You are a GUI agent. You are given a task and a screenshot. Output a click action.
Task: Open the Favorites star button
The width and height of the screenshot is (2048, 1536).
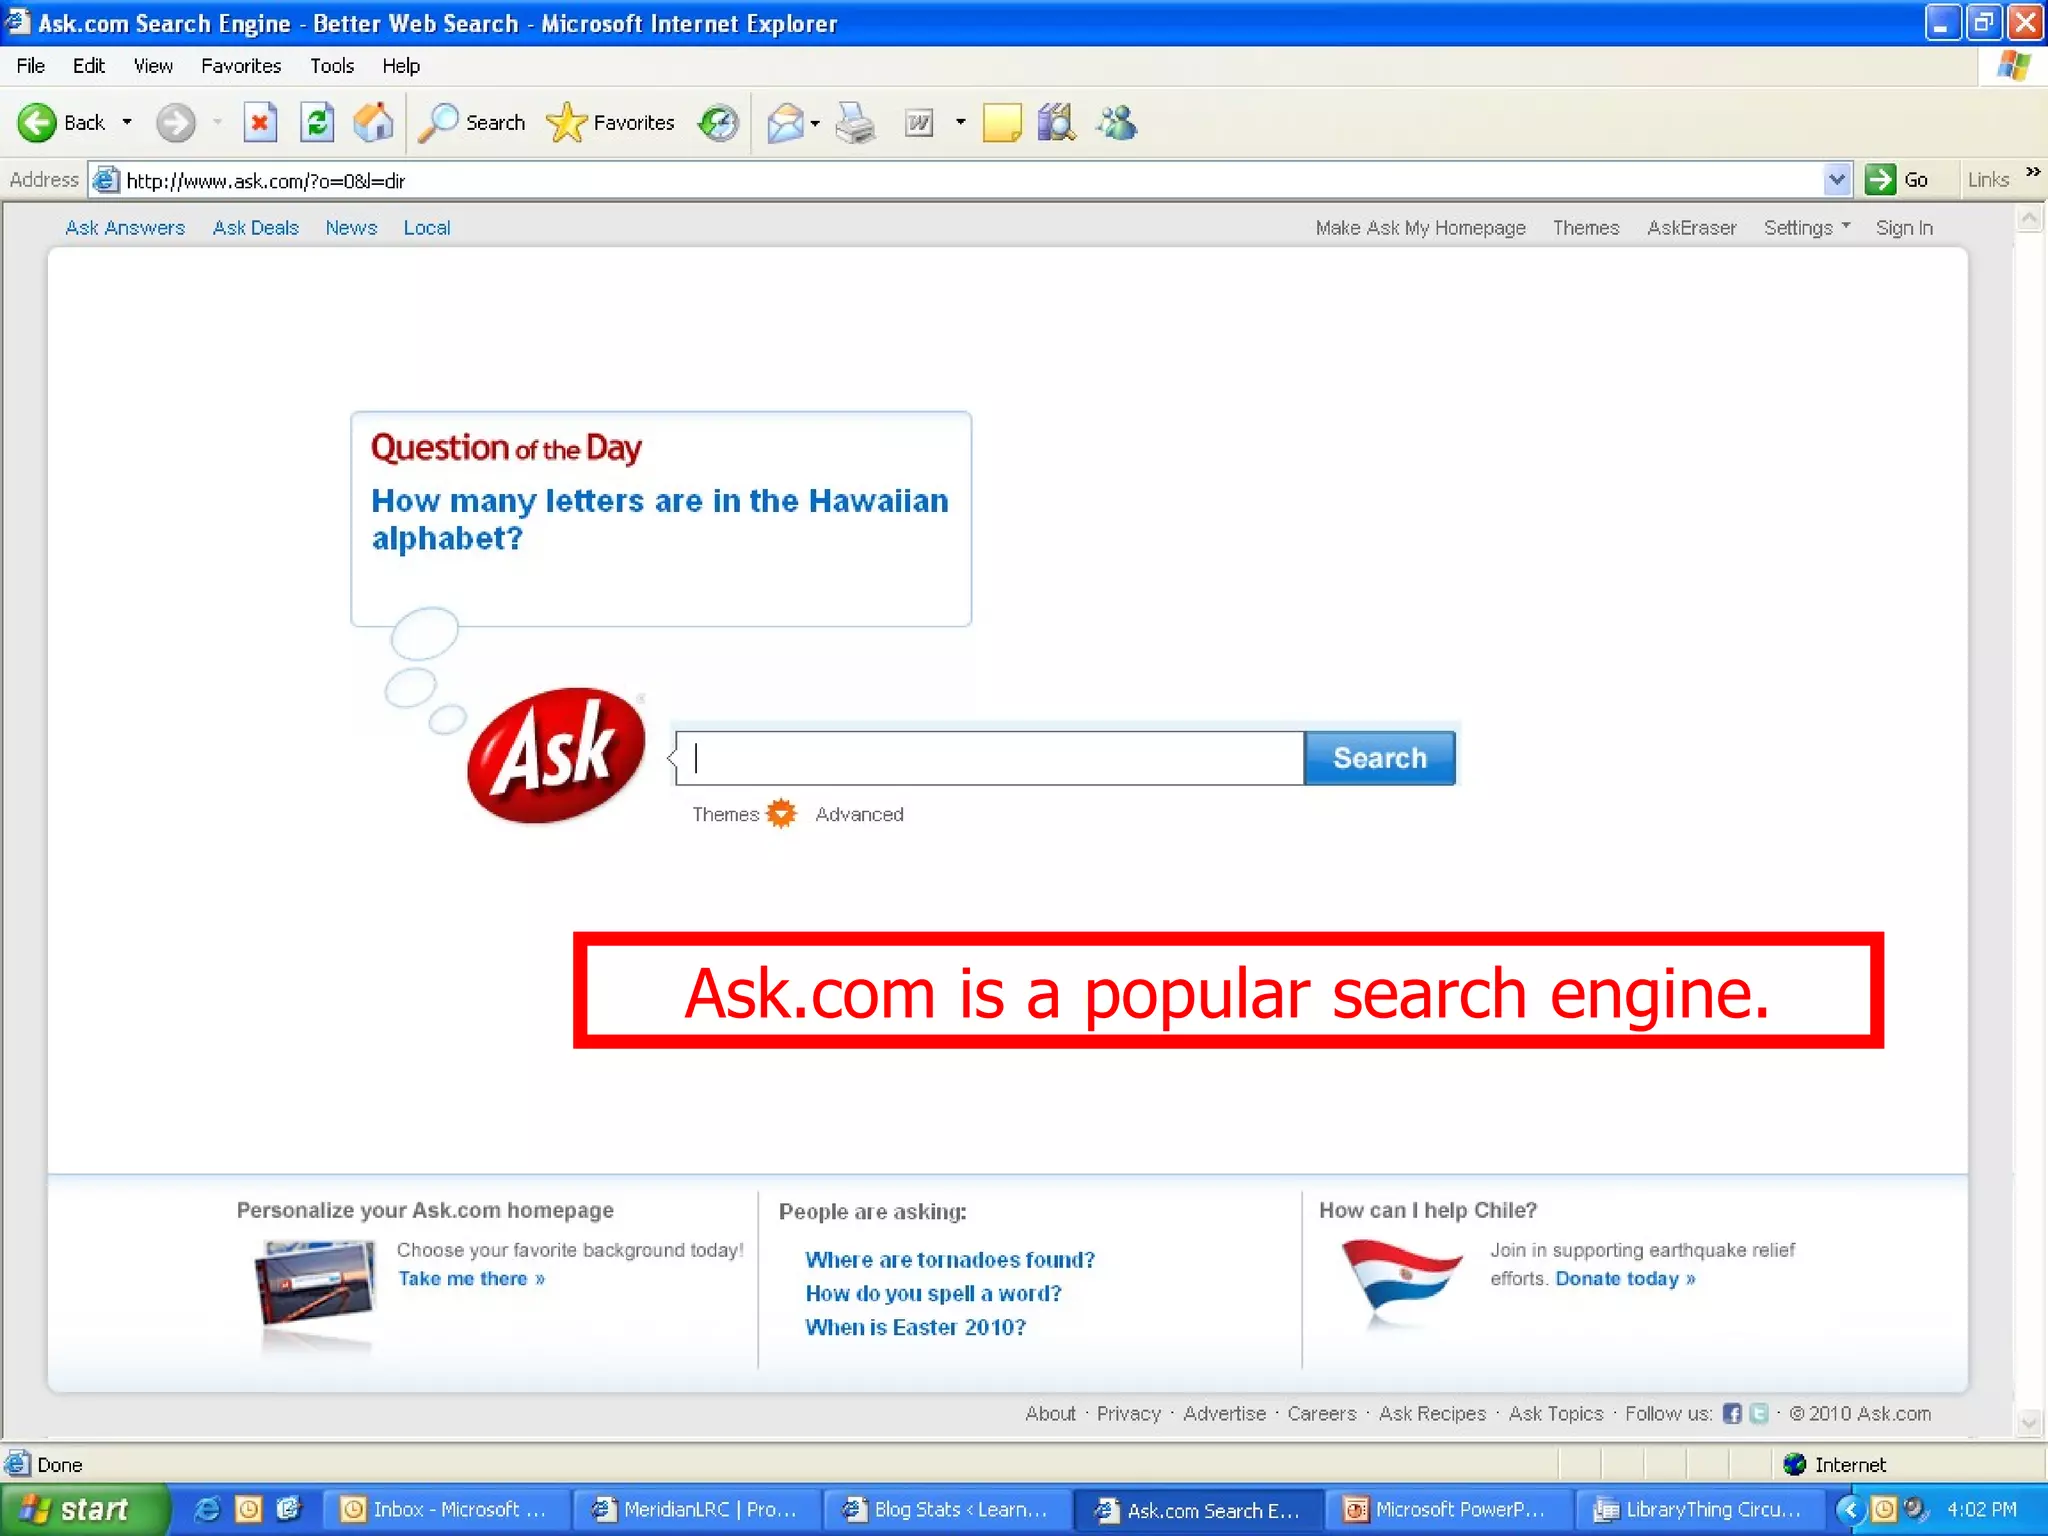click(611, 123)
